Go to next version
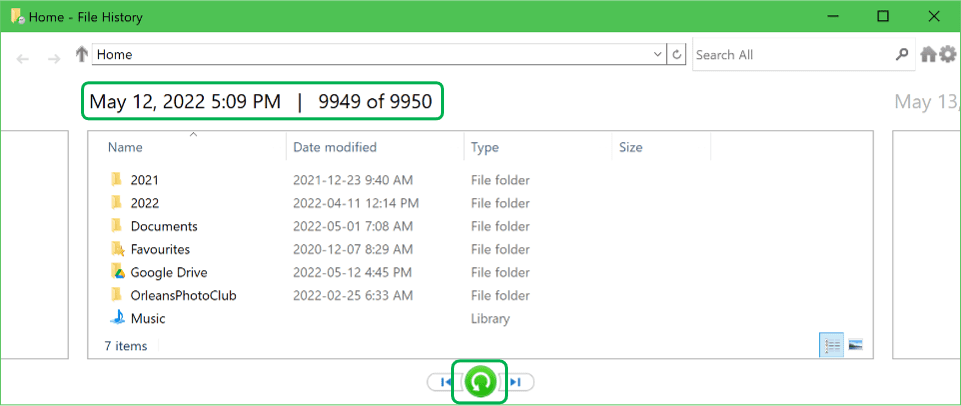The image size is (961, 406). 516,382
